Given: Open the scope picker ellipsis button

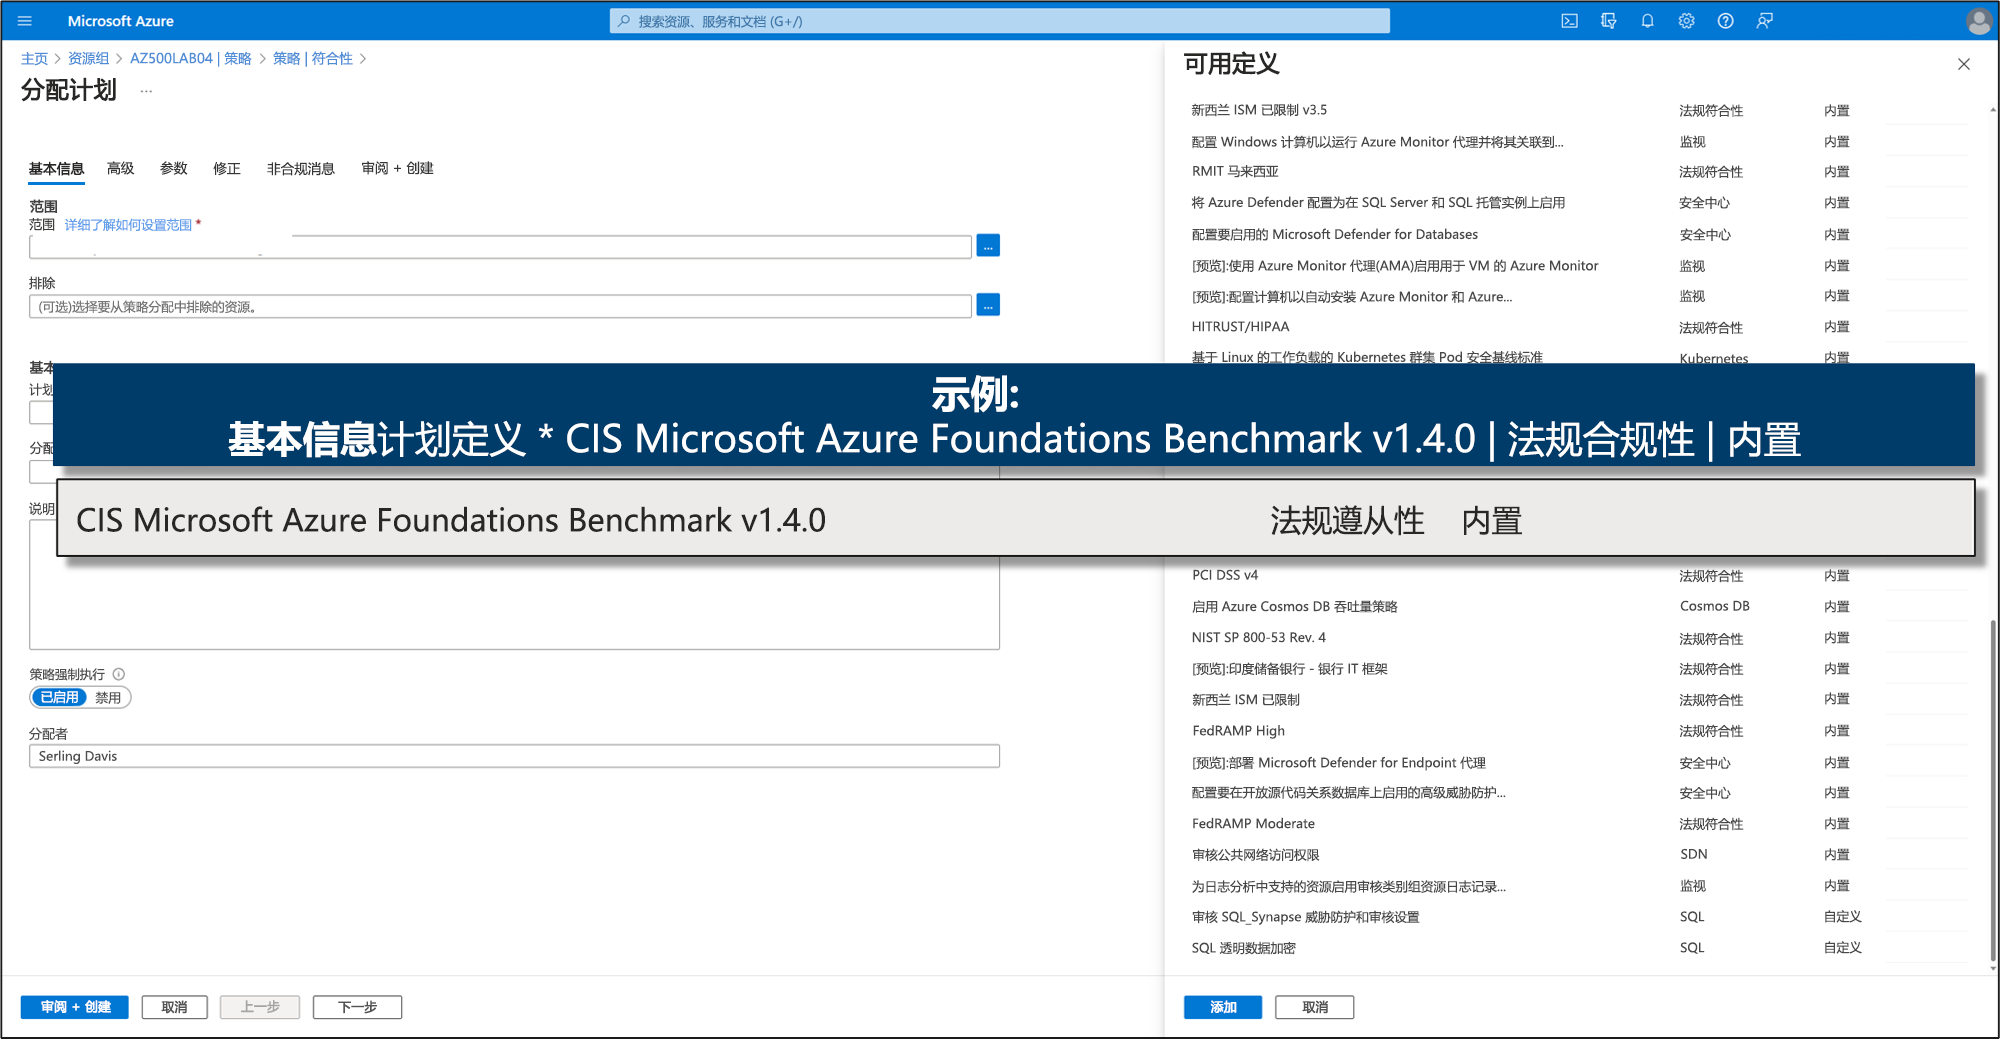Looking at the screenshot, I should point(988,246).
